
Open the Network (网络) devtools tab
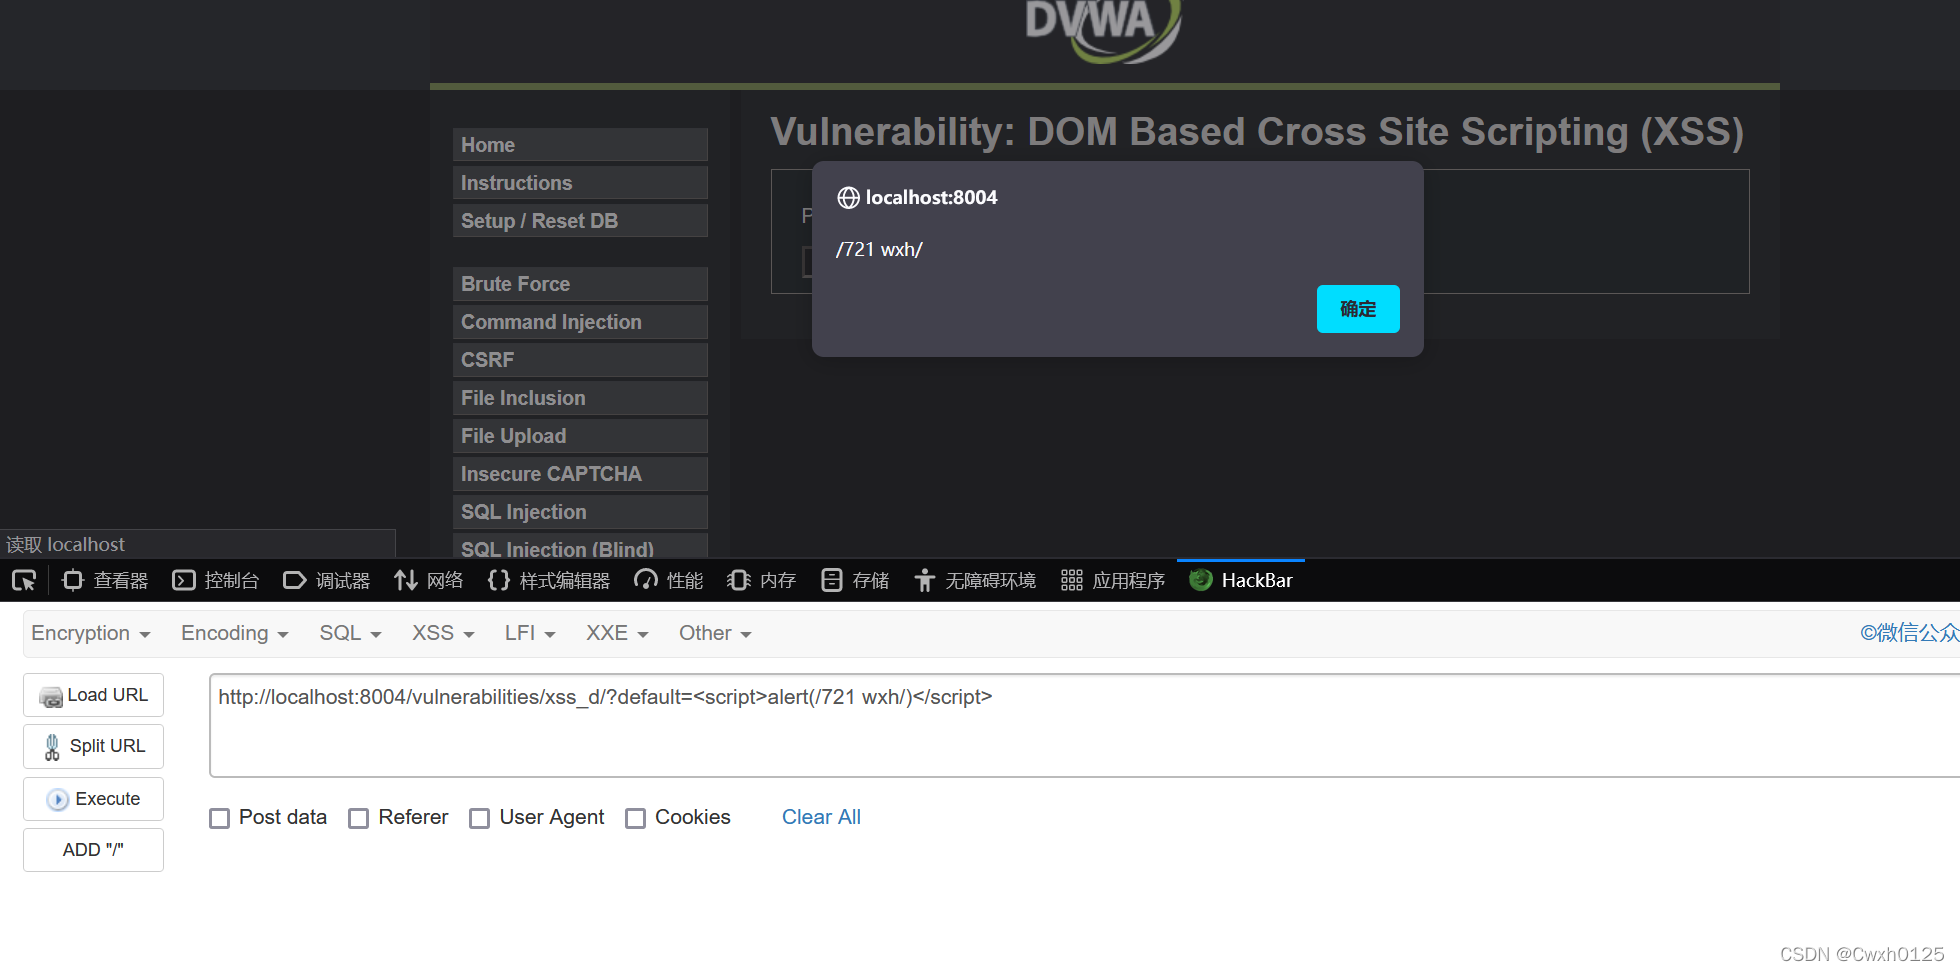(x=429, y=580)
